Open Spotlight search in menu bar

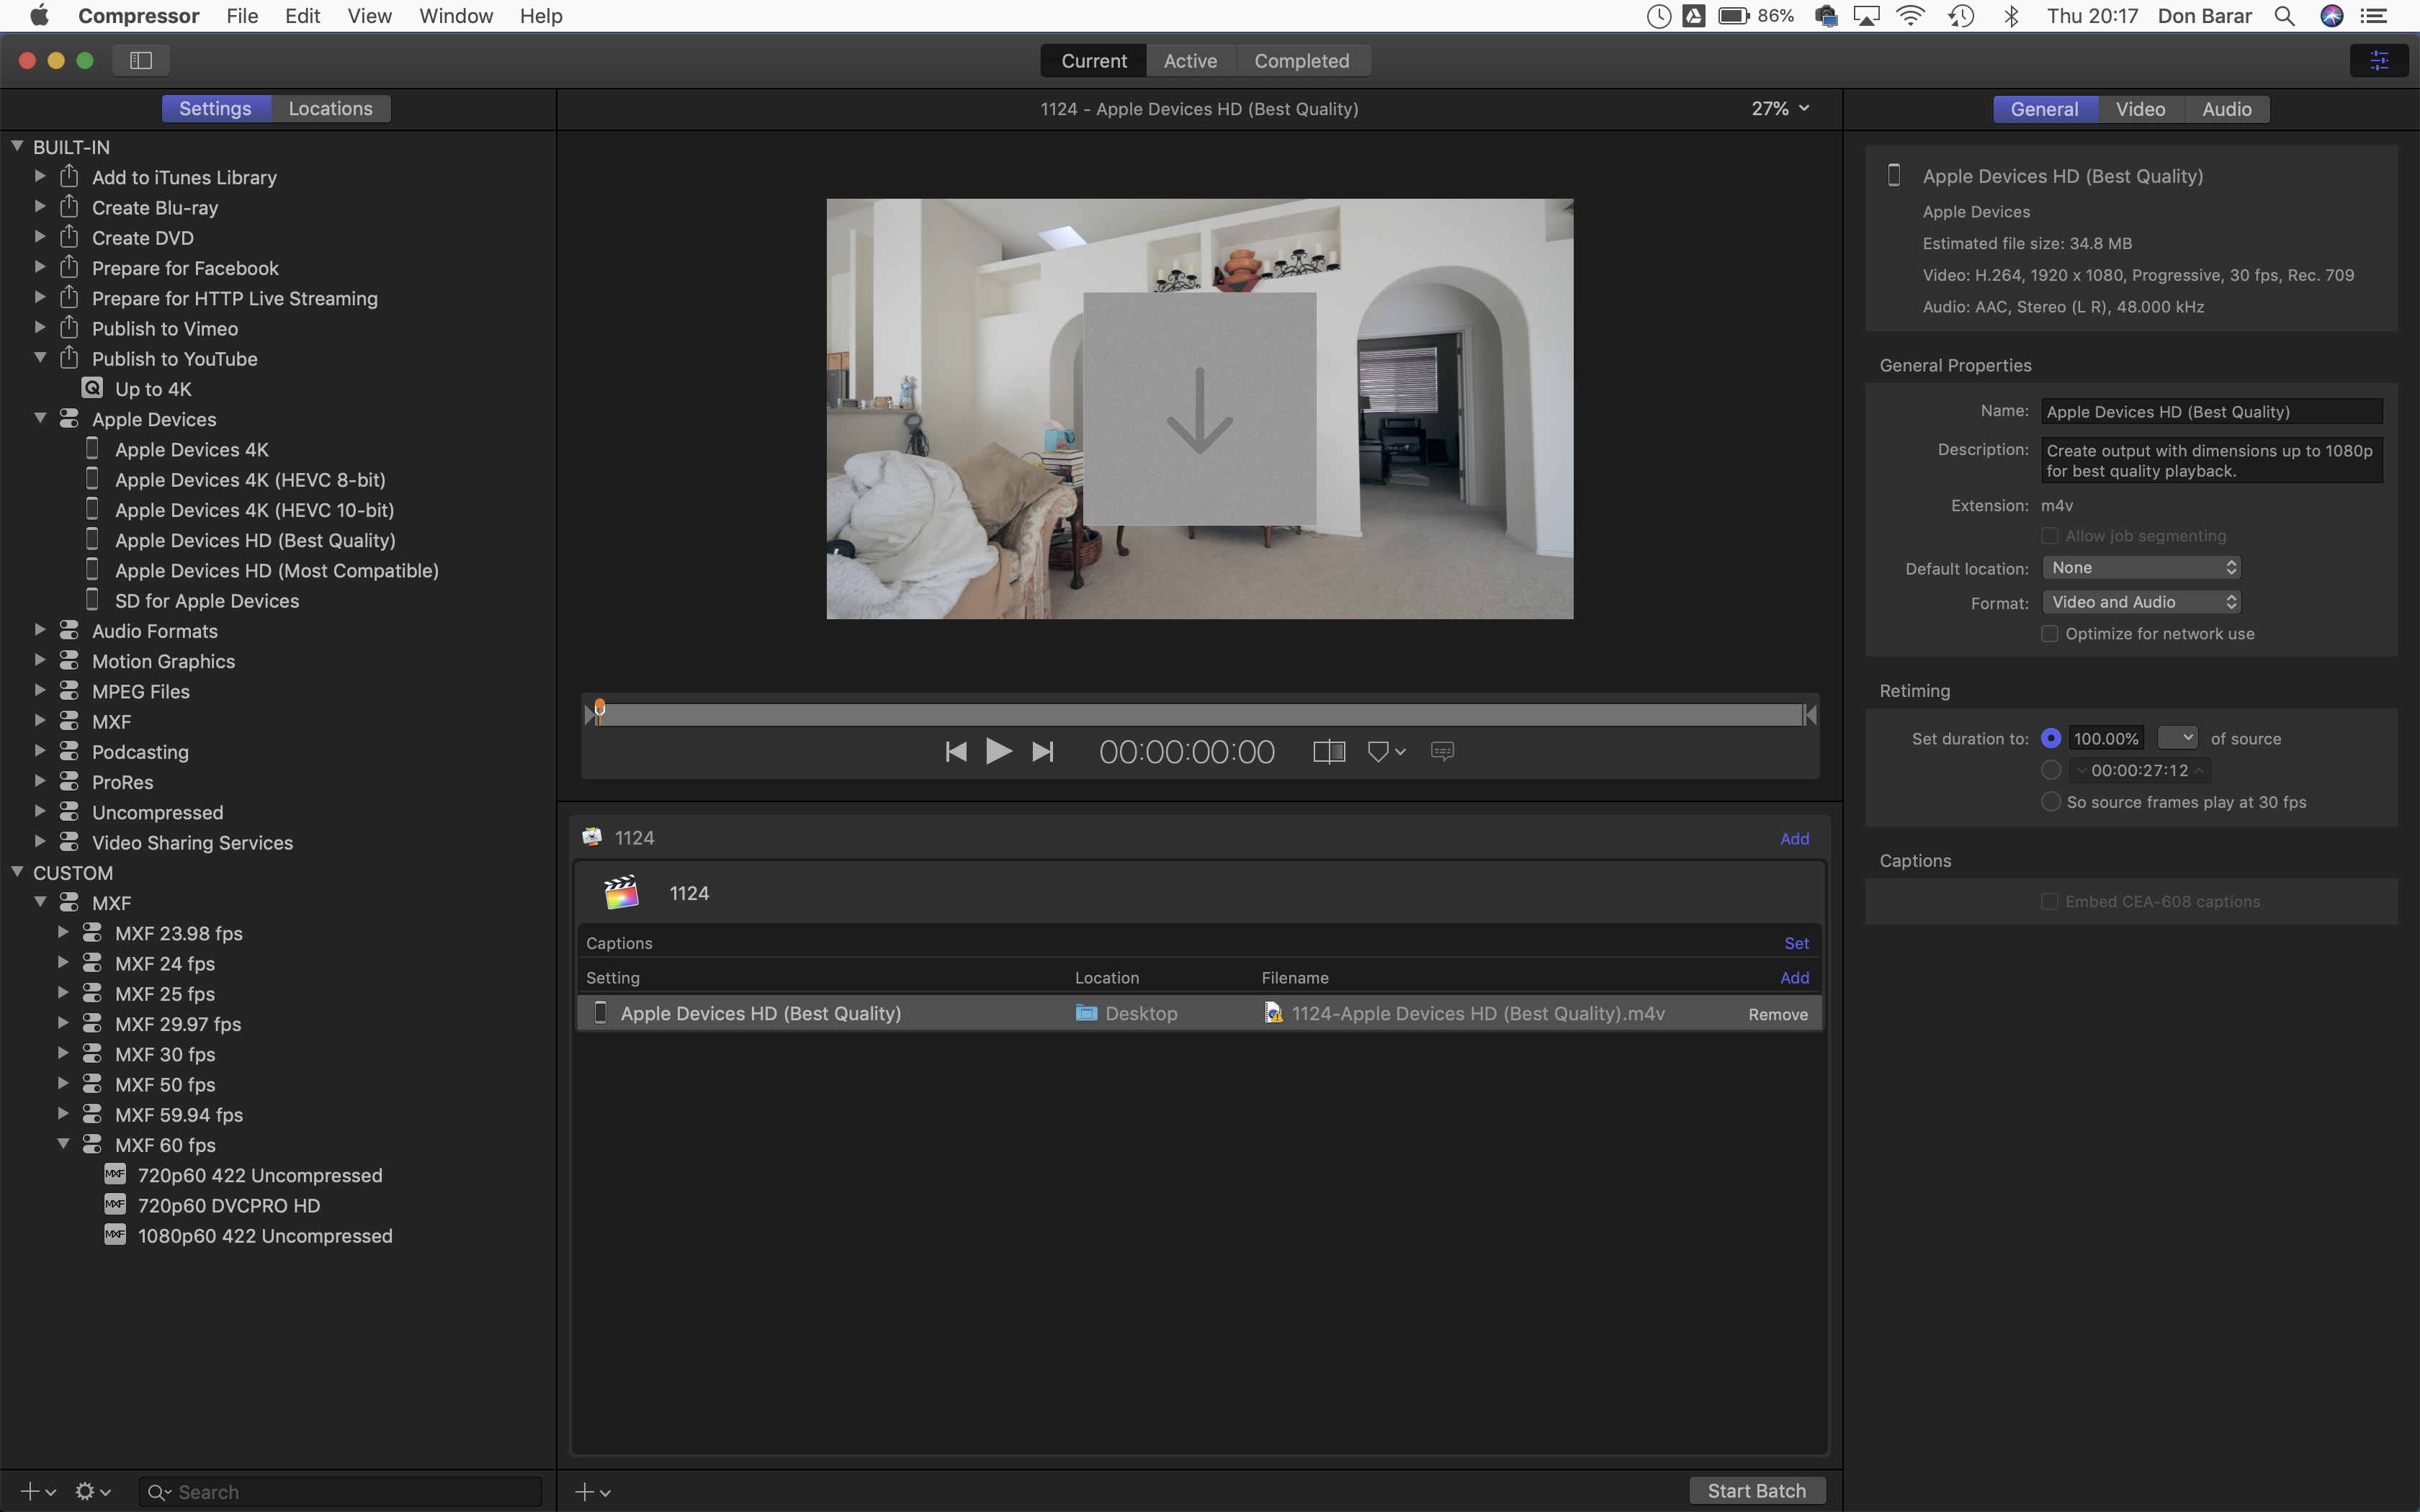pyautogui.click(x=2284, y=16)
